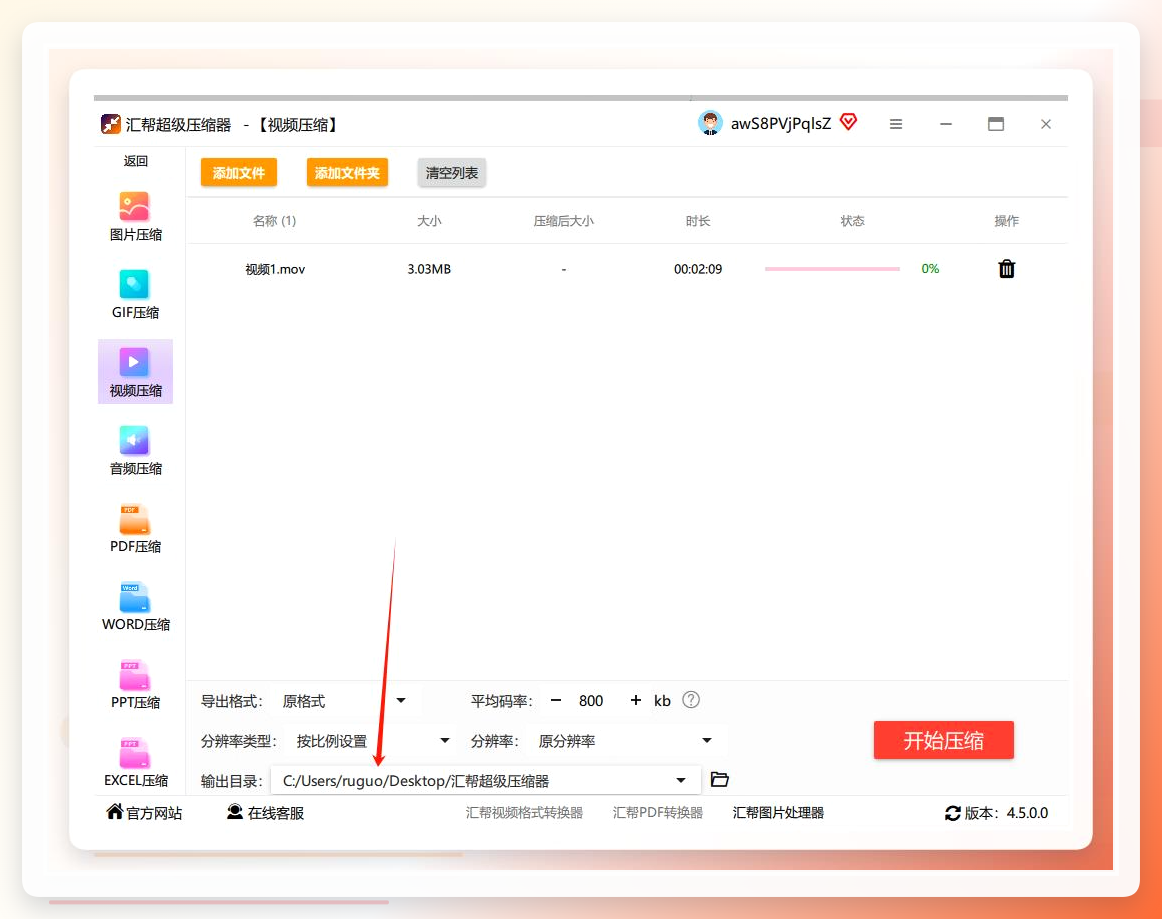Screen dimensions: 1162x919
Task: Click the 汇帮超级压缩器 app logo
Action: [110, 124]
